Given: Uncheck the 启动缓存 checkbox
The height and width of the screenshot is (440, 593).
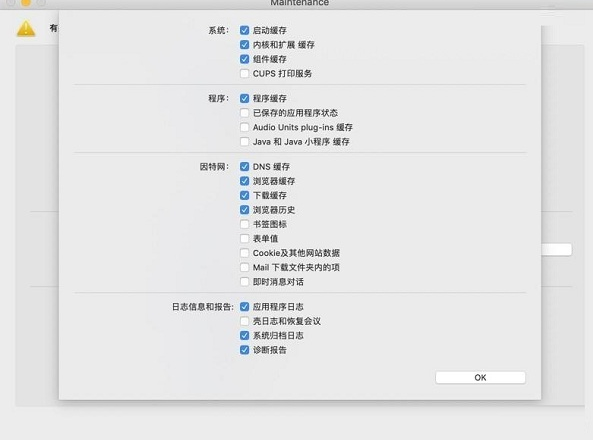Looking at the screenshot, I should tap(244, 30).
